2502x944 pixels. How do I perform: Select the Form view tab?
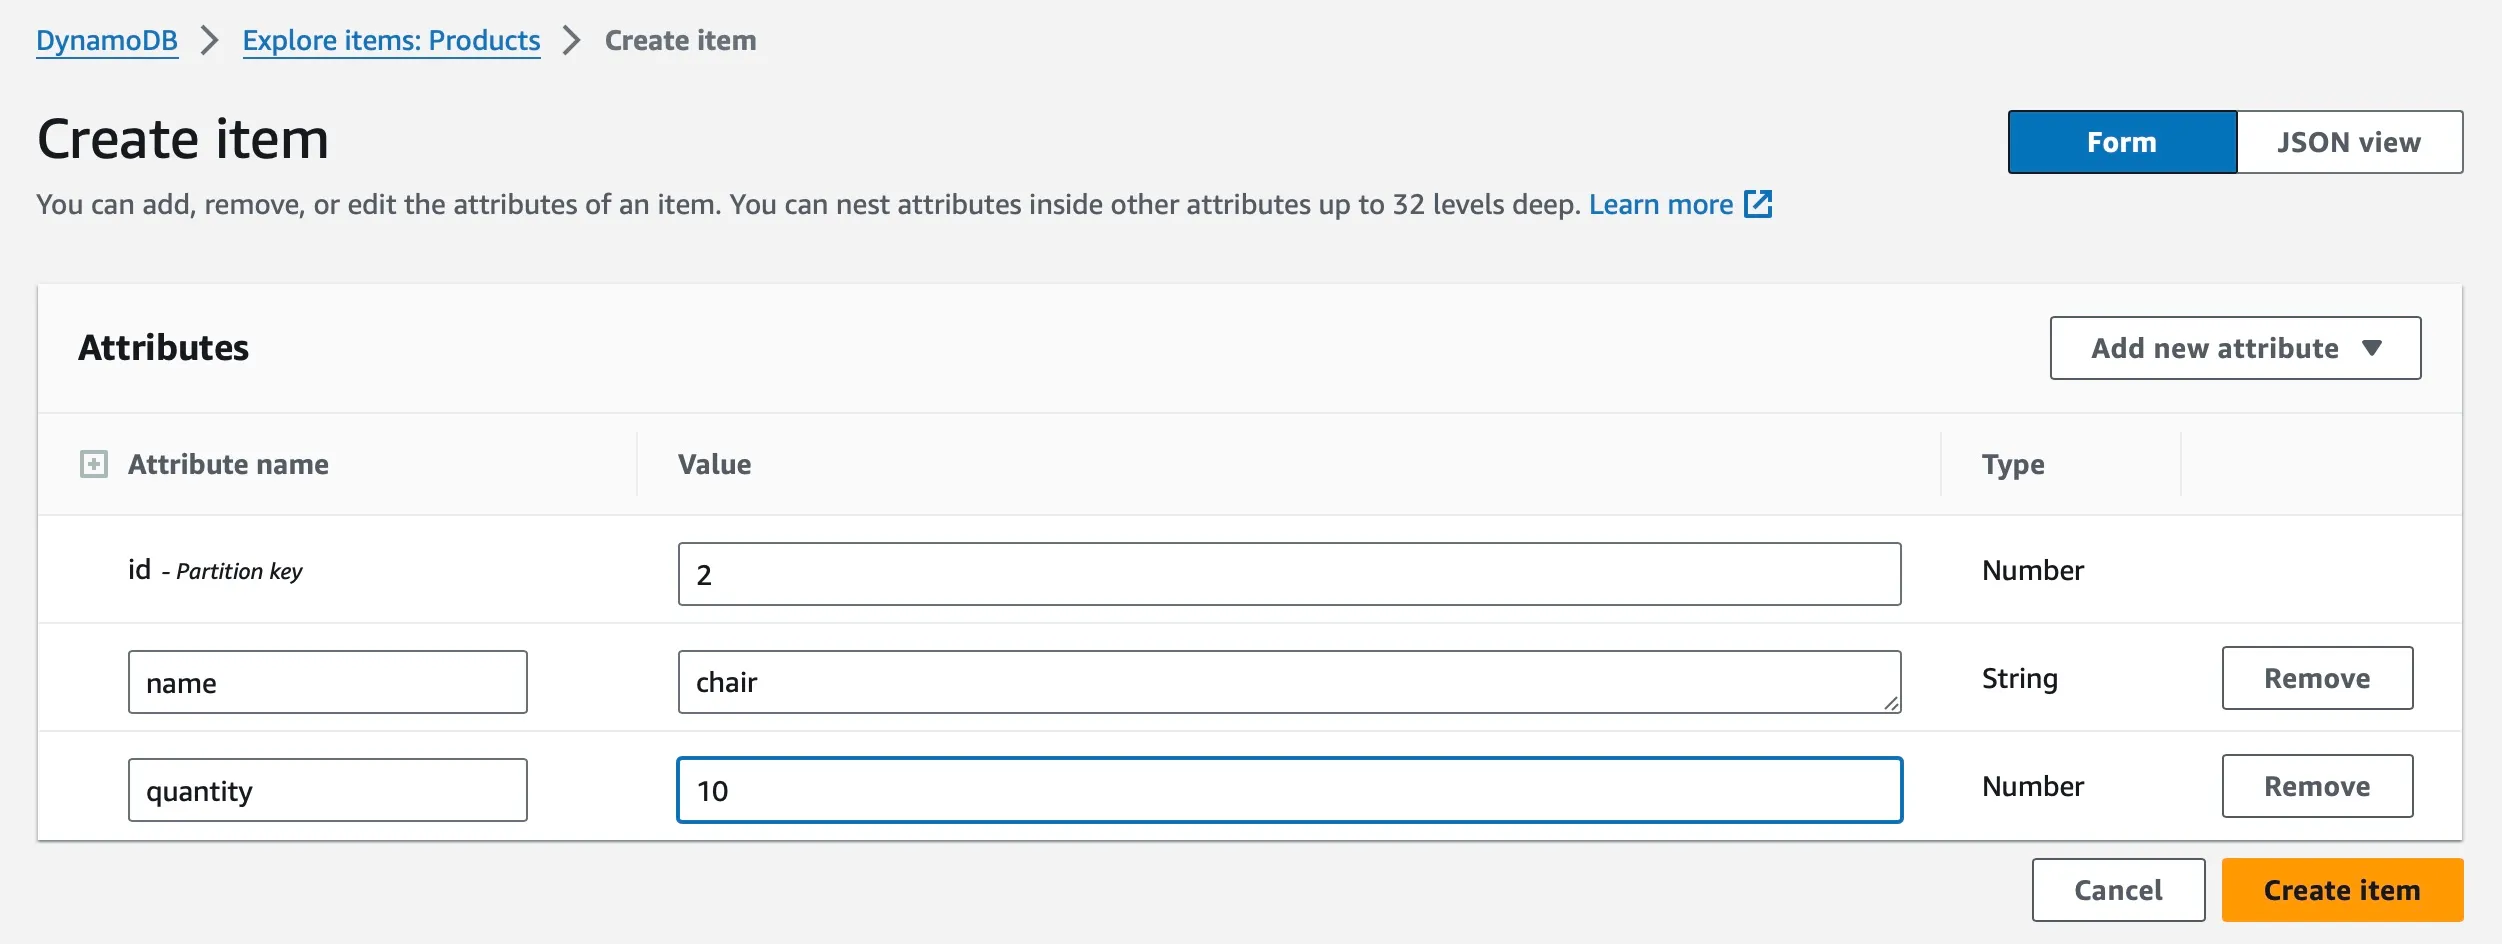tap(2121, 142)
